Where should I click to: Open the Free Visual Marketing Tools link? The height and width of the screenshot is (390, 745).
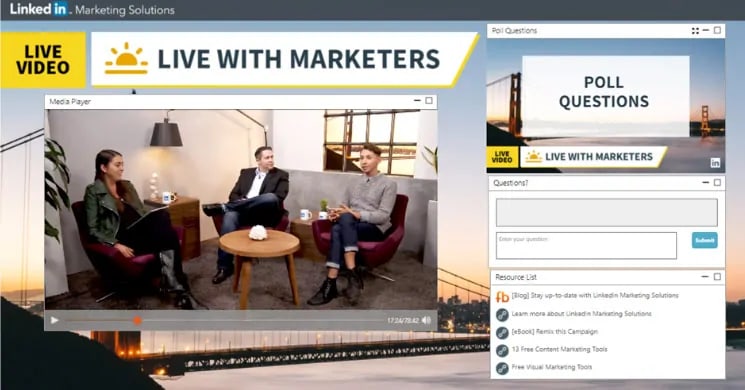tap(552, 367)
